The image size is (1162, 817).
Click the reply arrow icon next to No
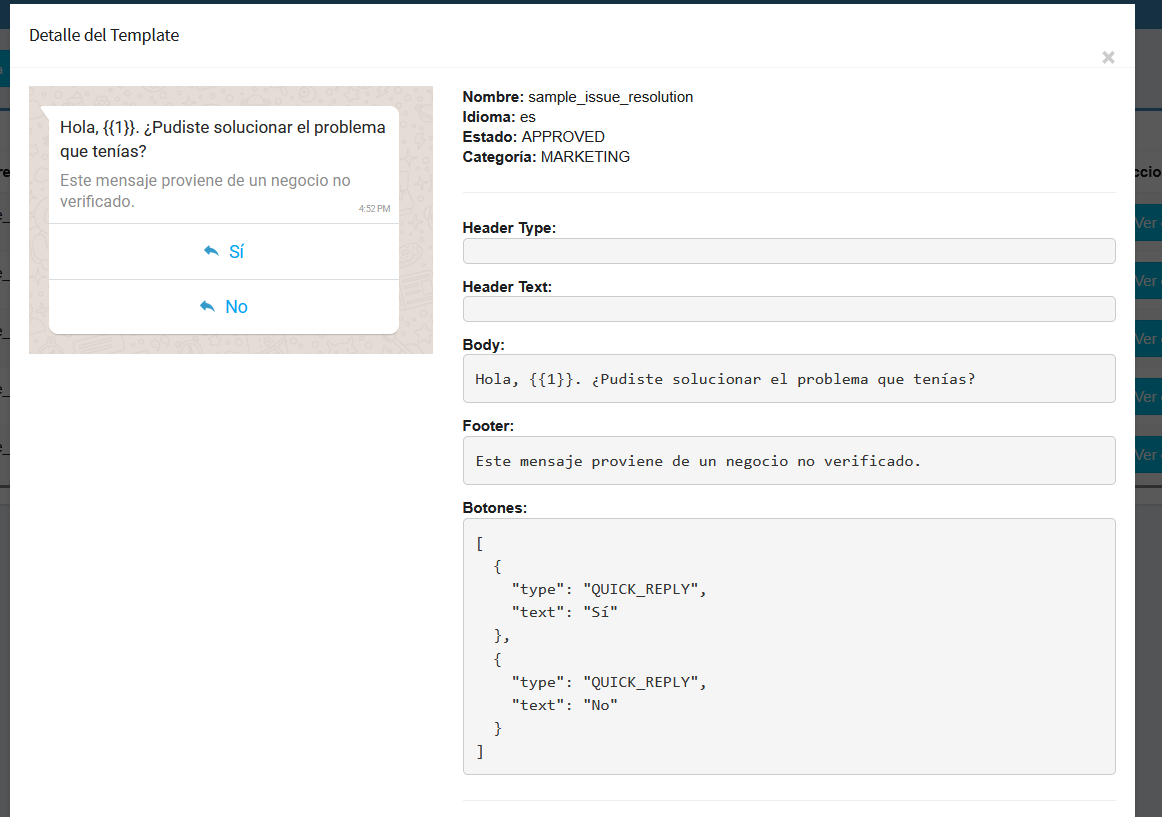coord(208,306)
